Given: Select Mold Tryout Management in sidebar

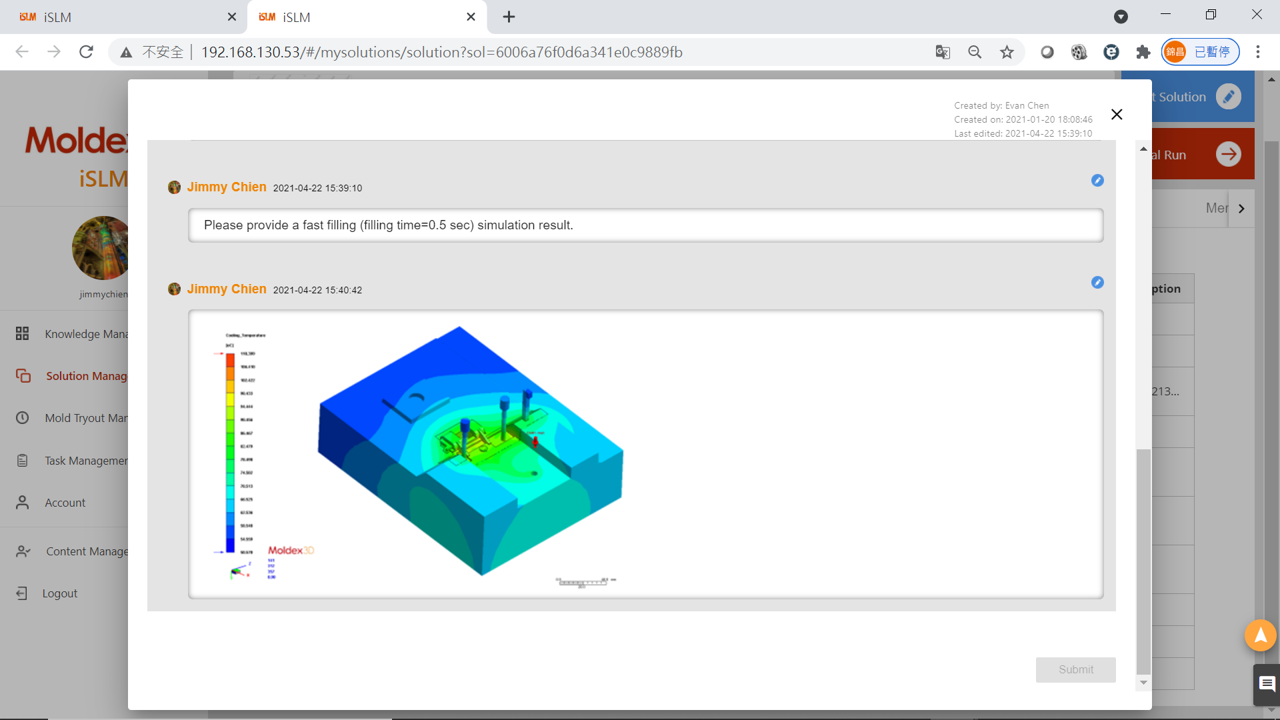Looking at the screenshot, I should (86, 418).
